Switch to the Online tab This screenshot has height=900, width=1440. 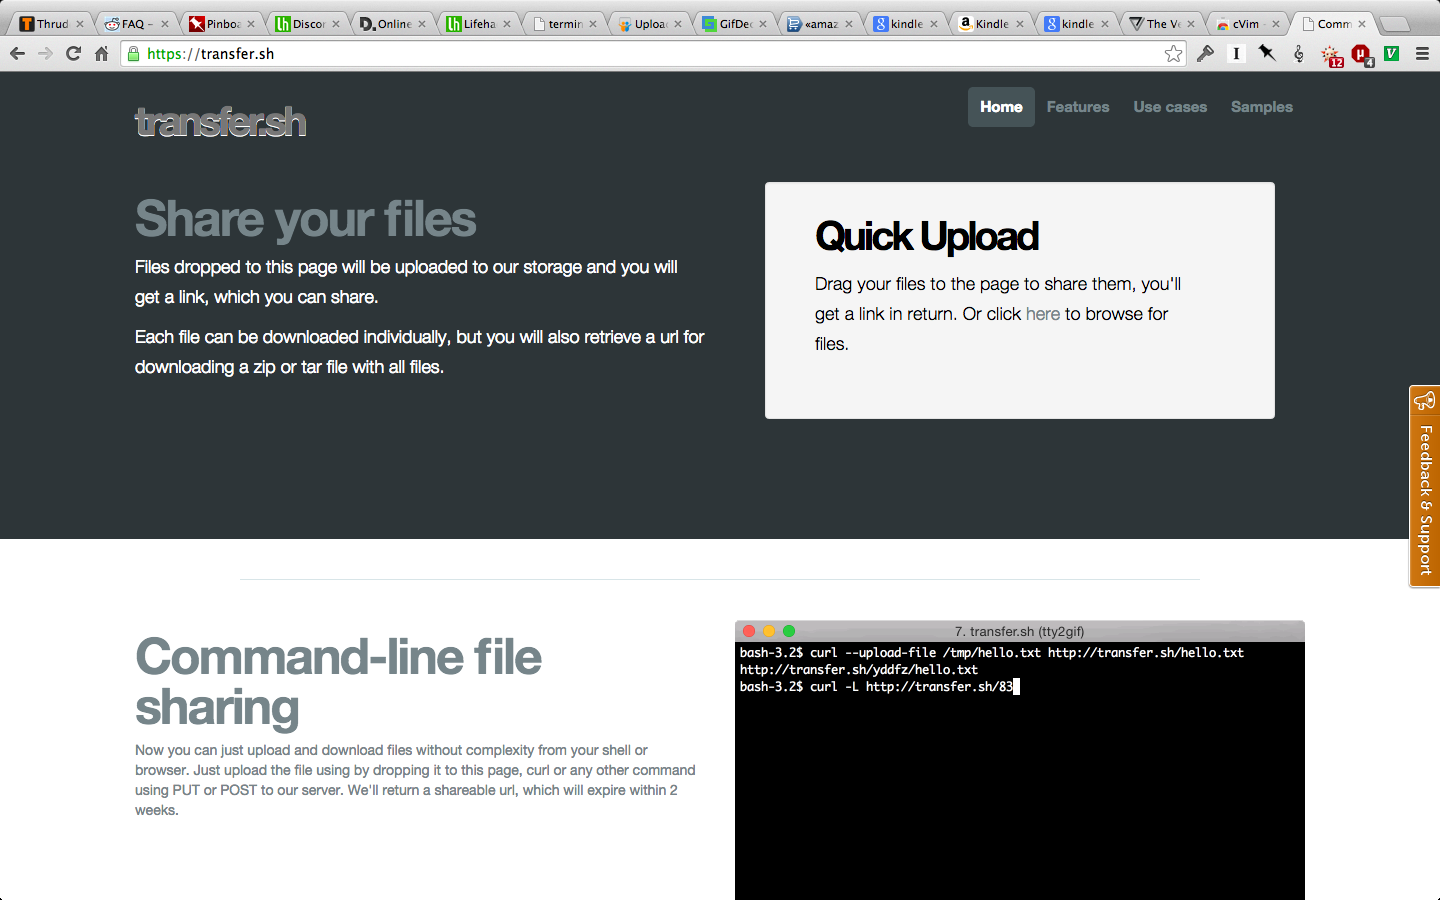[391, 24]
